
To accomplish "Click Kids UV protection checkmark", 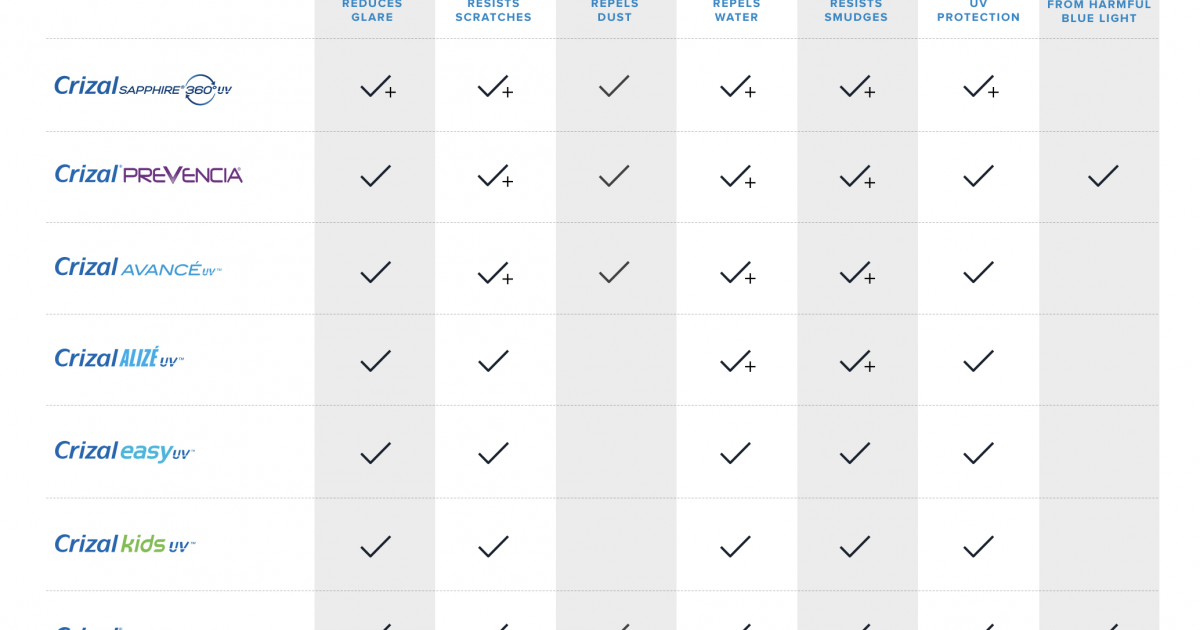I will pos(978,547).
